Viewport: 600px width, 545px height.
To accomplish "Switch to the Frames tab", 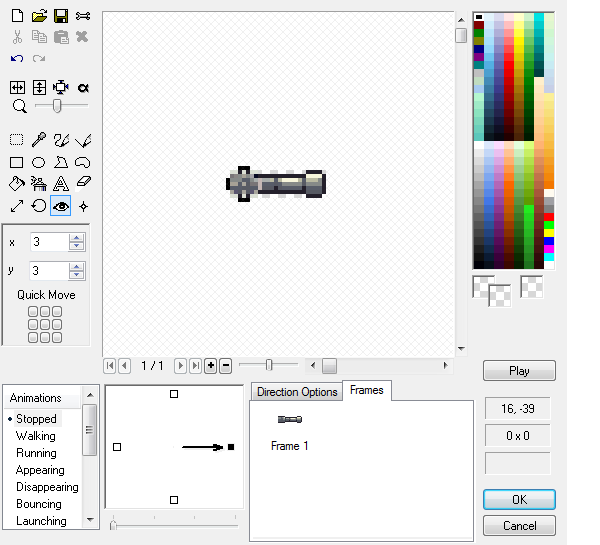I will pos(367,390).
